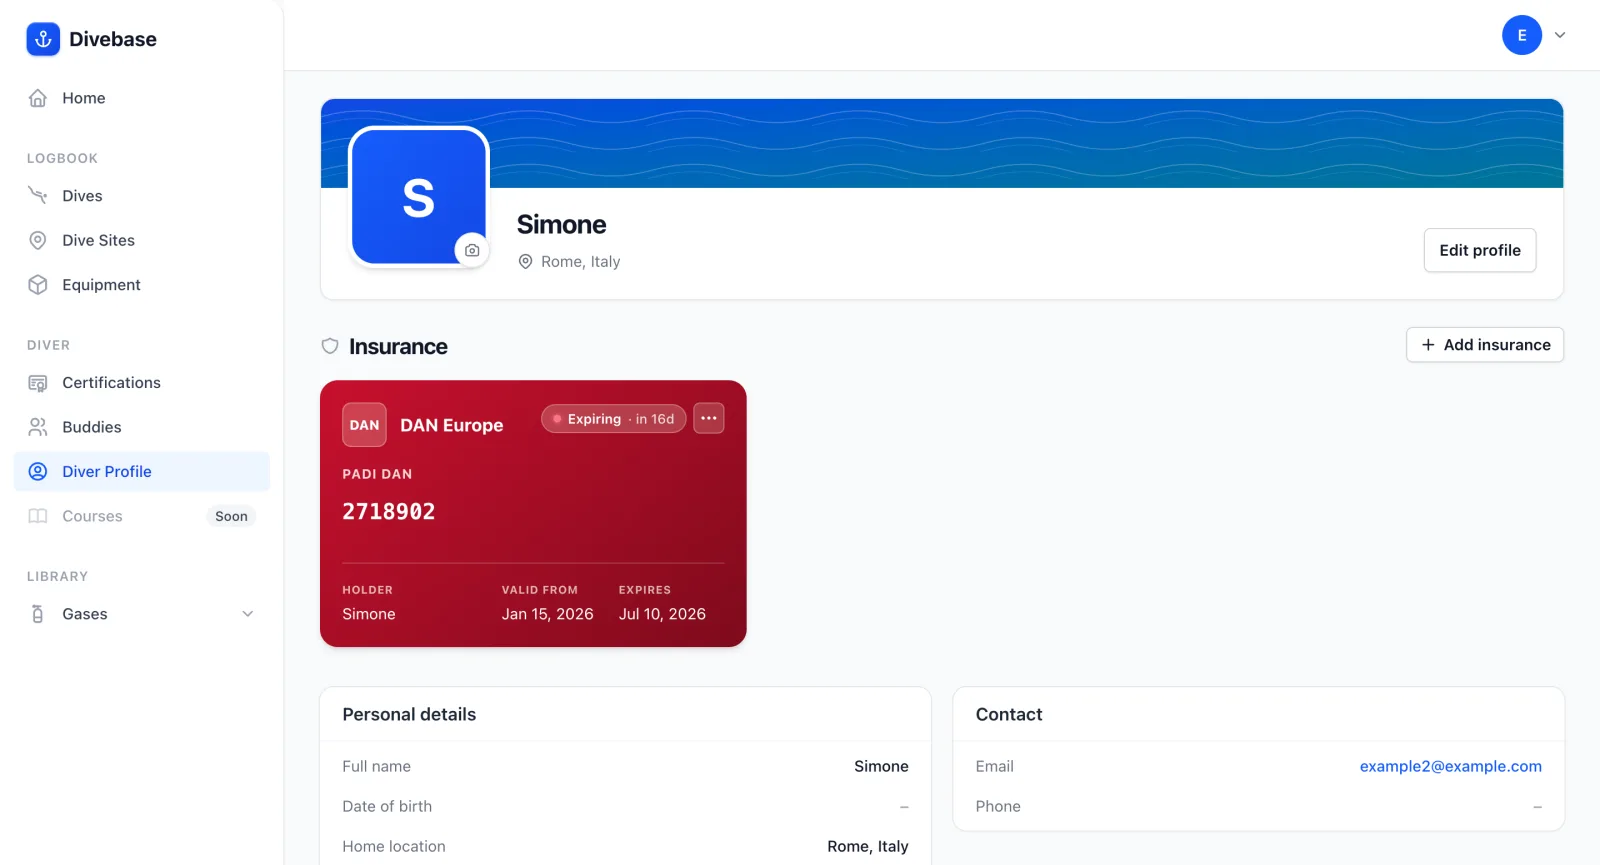Click the camera icon on avatar
Screen dimensions: 1600x865
[x=472, y=250]
